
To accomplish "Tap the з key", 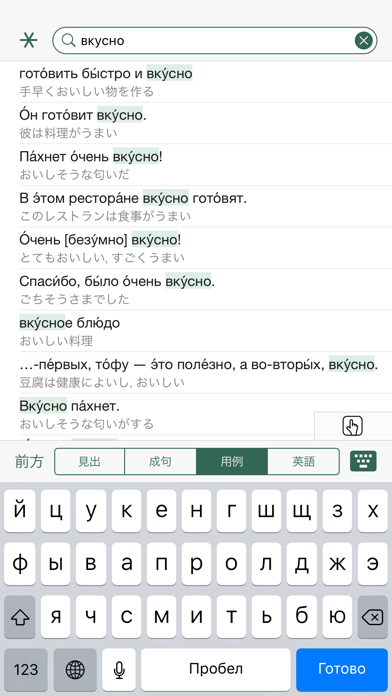I will 337,511.
